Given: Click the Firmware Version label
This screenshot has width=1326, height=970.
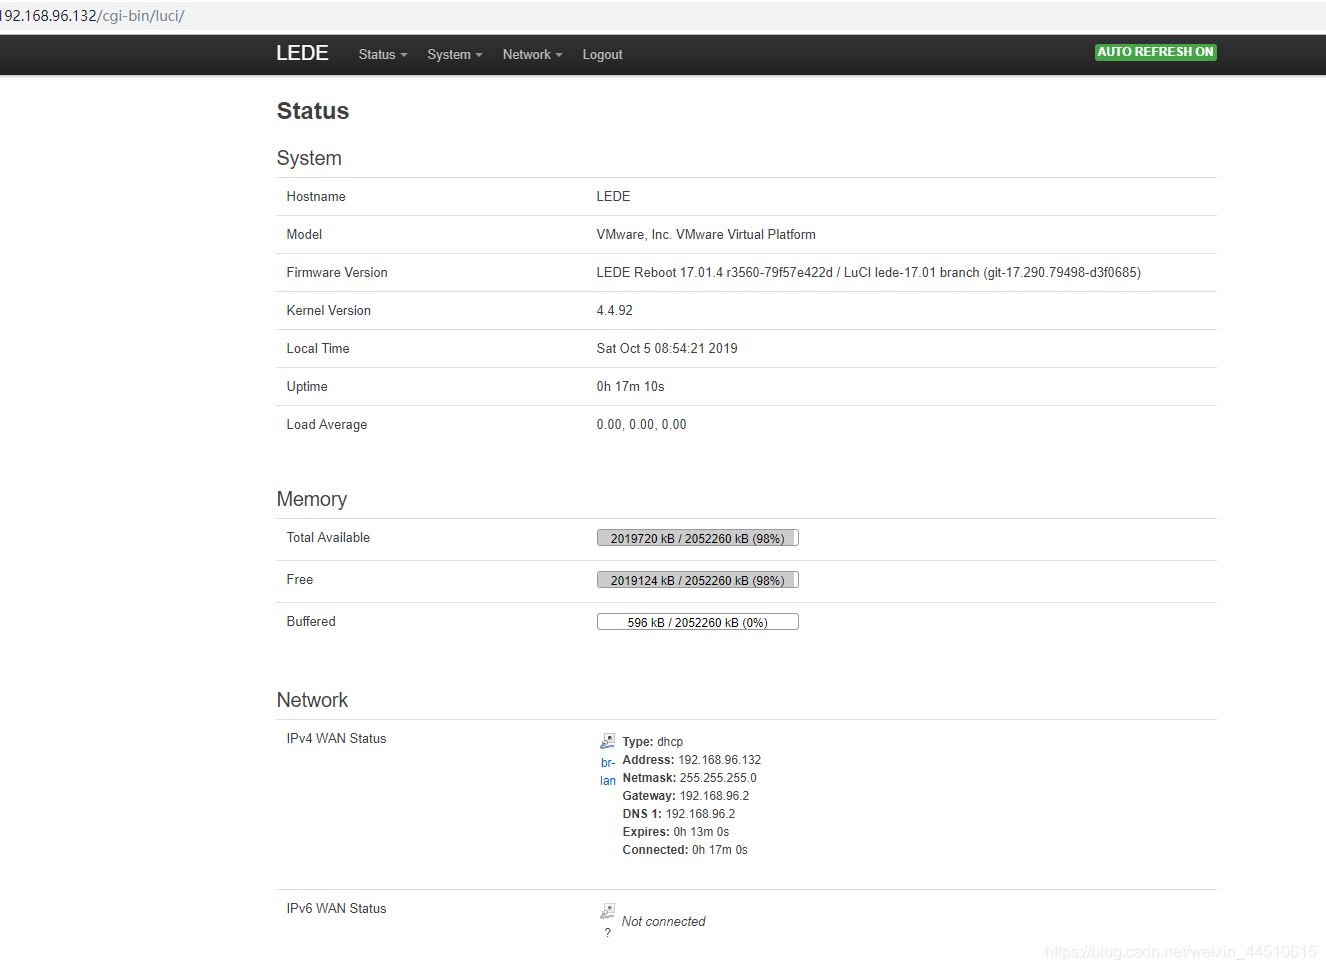Looking at the screenshot, I should pyautogui.click(x=337, y=273).
